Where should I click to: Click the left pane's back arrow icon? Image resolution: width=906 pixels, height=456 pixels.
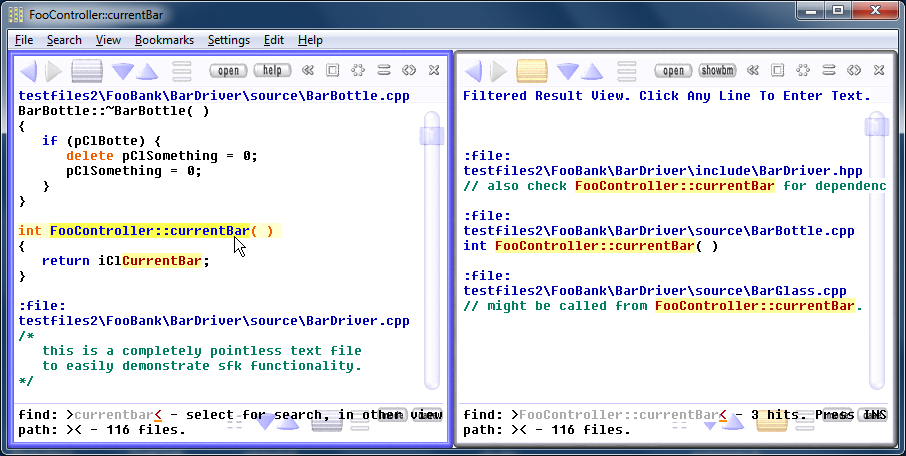(28, 71)
